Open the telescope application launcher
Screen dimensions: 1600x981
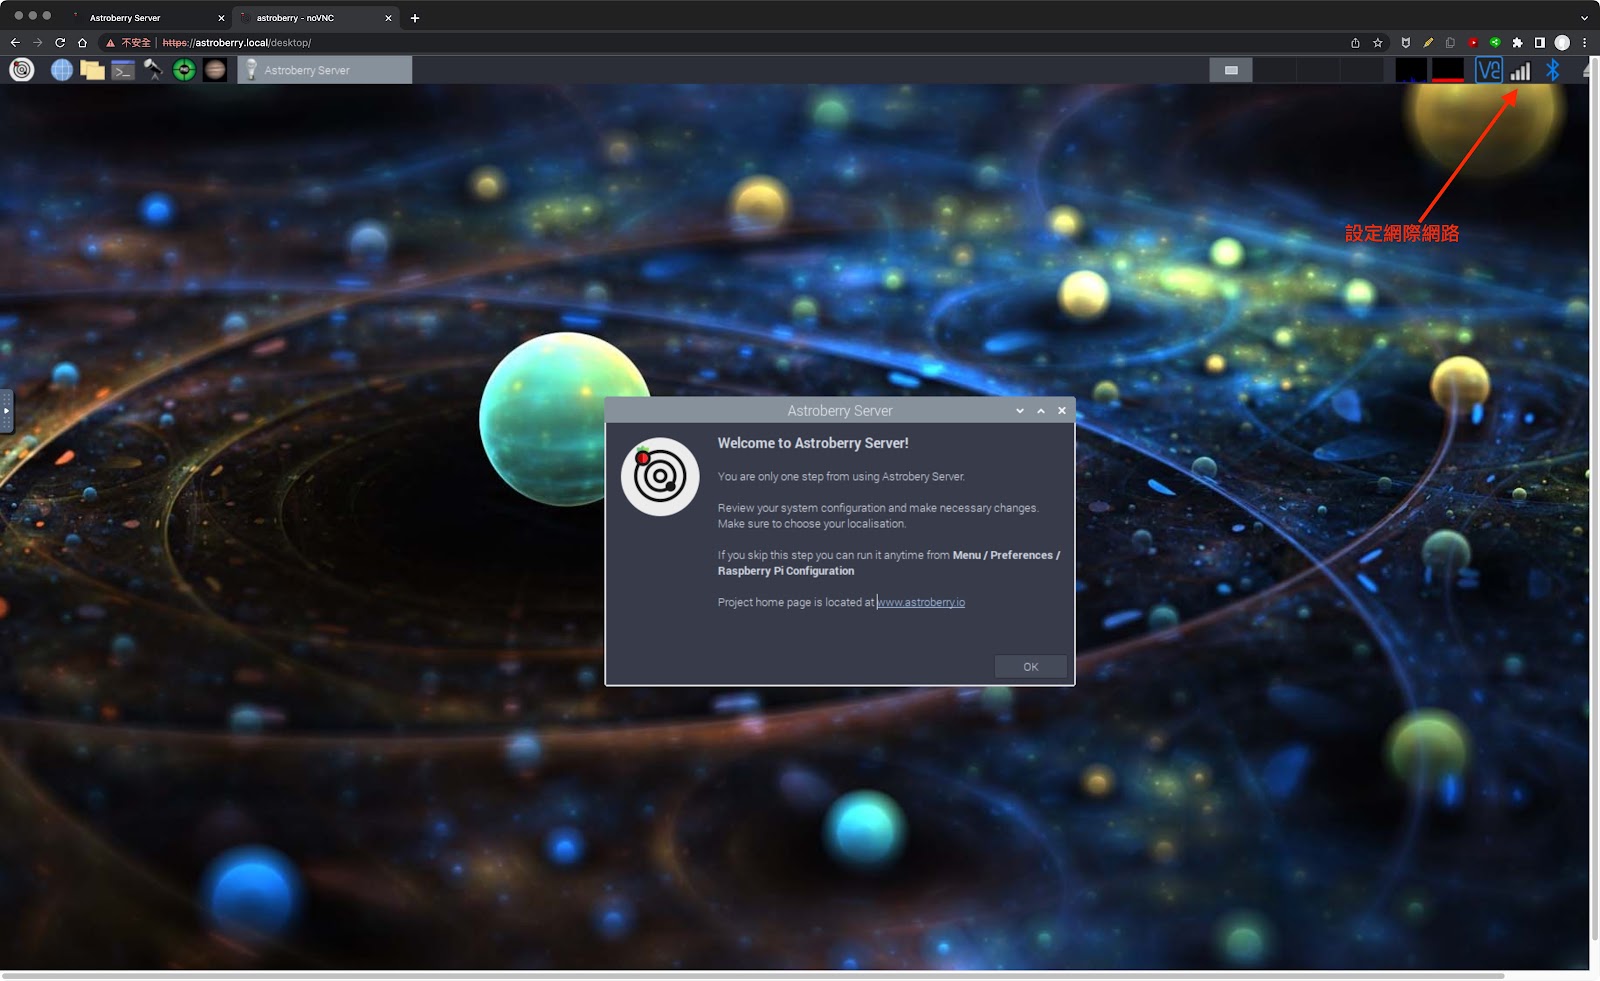tap(153, 70)
